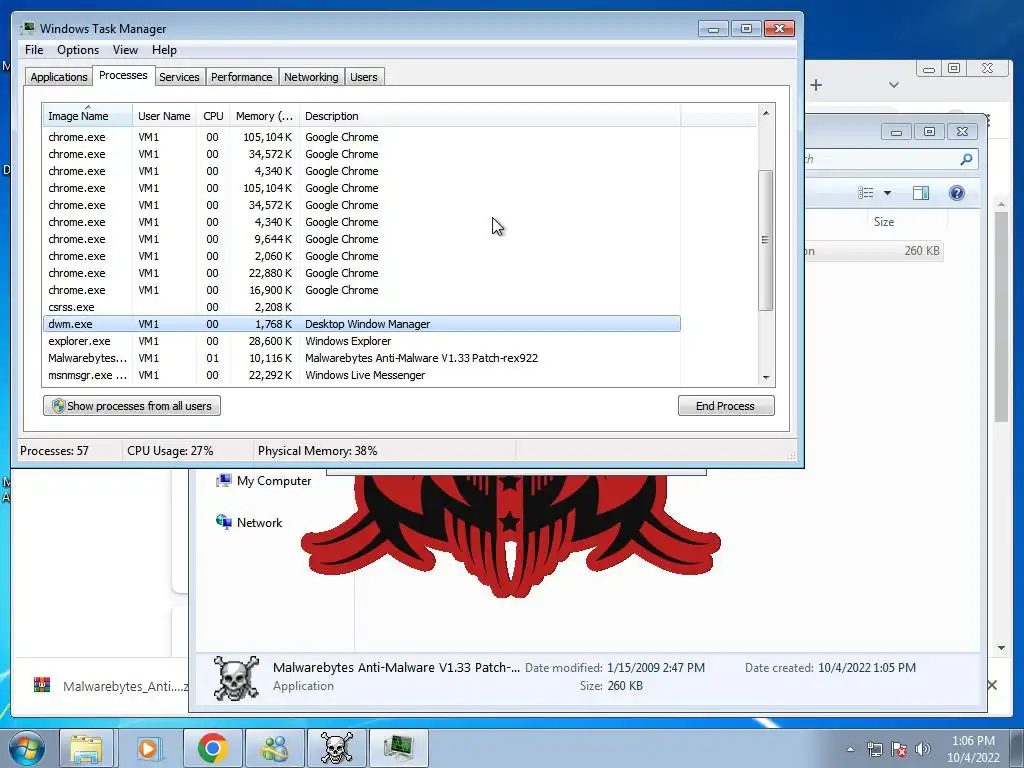Switch to Google Chrome on the taskbar
The height and width of the screenshot is (768, 1024).
coord(212,748)
